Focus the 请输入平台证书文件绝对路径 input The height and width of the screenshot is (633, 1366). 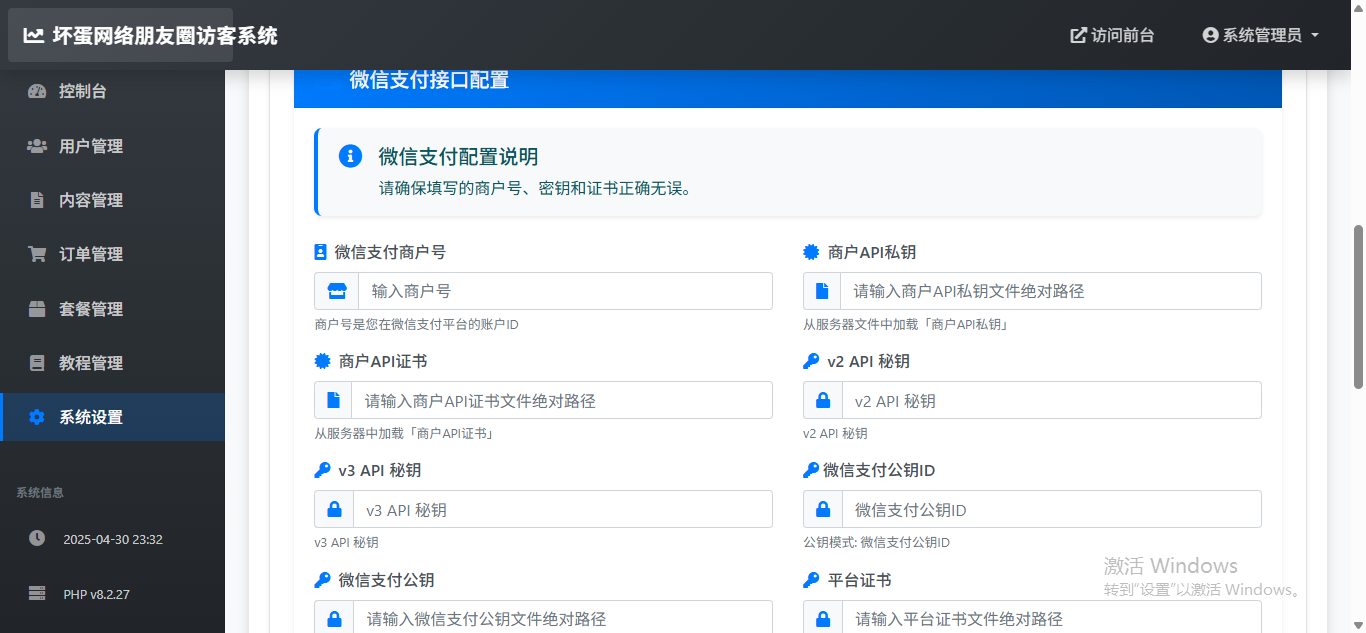pyautogui.click(x=1052, y=618)
